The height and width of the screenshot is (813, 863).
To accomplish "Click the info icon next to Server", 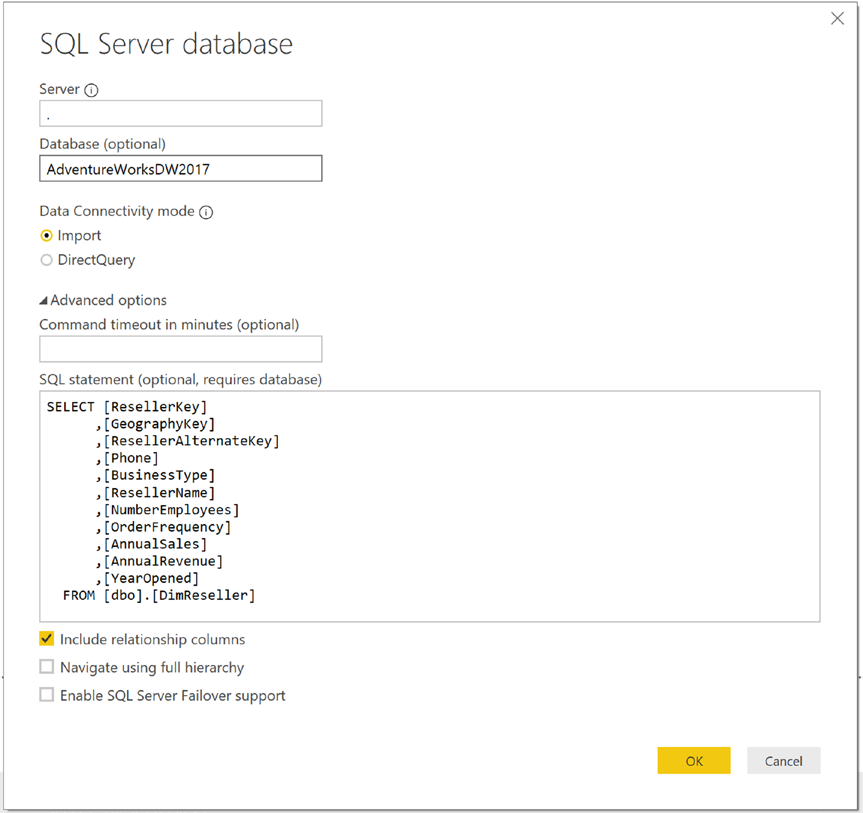I will pos(91,90).
